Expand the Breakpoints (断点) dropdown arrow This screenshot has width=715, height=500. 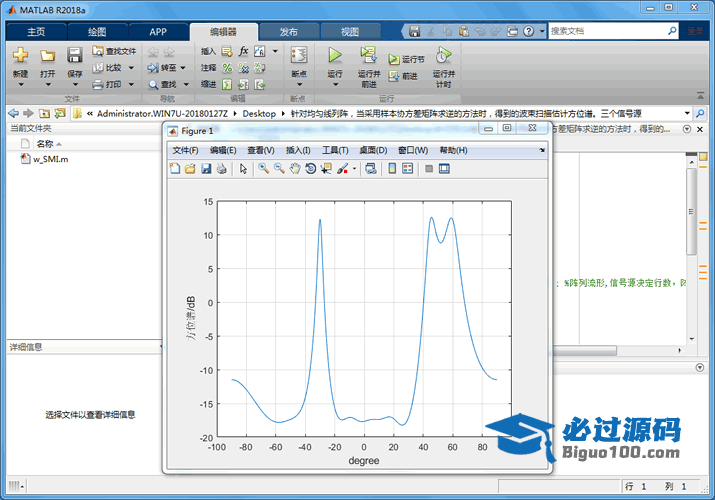[299, 85]
